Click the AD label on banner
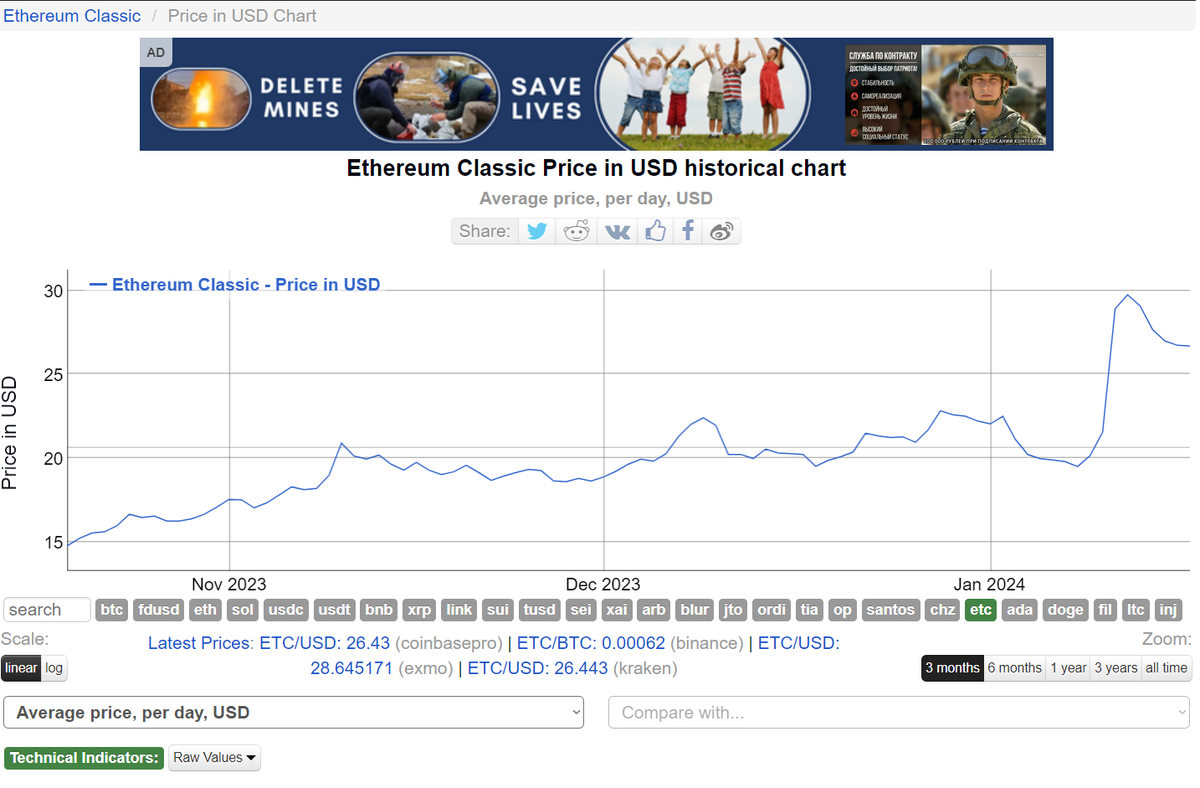This screenshot has width=1200, height=788. click(x=156, y=52)
